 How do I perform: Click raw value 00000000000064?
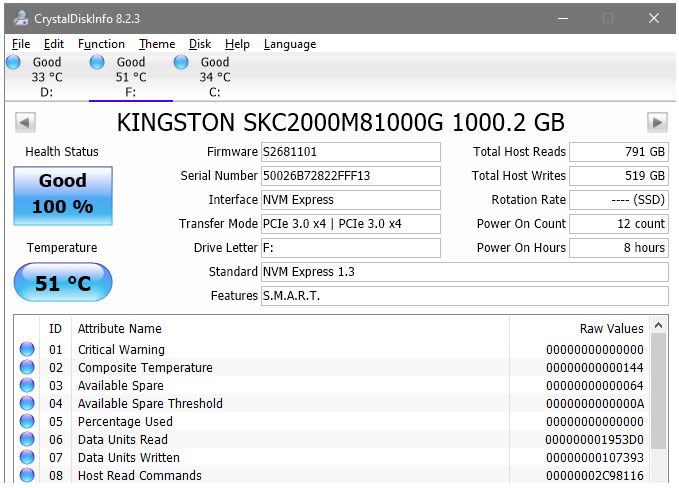[x=595, y=385]
